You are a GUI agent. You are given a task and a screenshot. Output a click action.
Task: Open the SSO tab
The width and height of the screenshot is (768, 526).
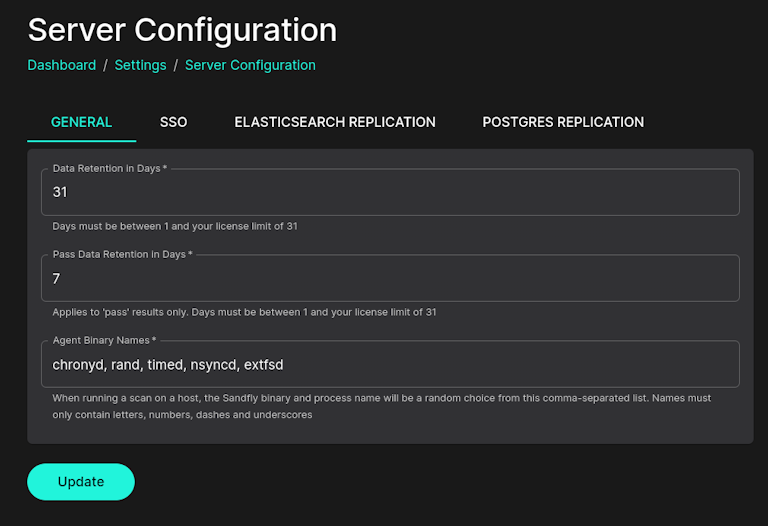[x=173, y=122]
